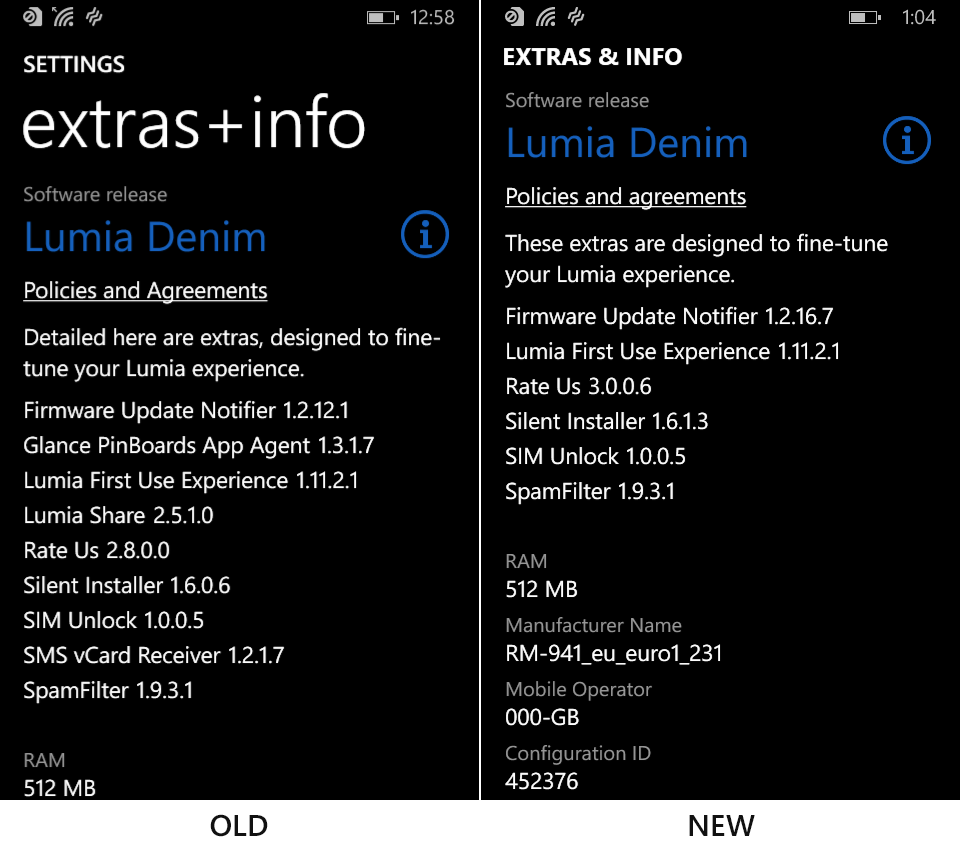Select SMS vCard Receiver 1.2.1.7
This screenshot has height=850, width=960.
(x=154, y=655)
